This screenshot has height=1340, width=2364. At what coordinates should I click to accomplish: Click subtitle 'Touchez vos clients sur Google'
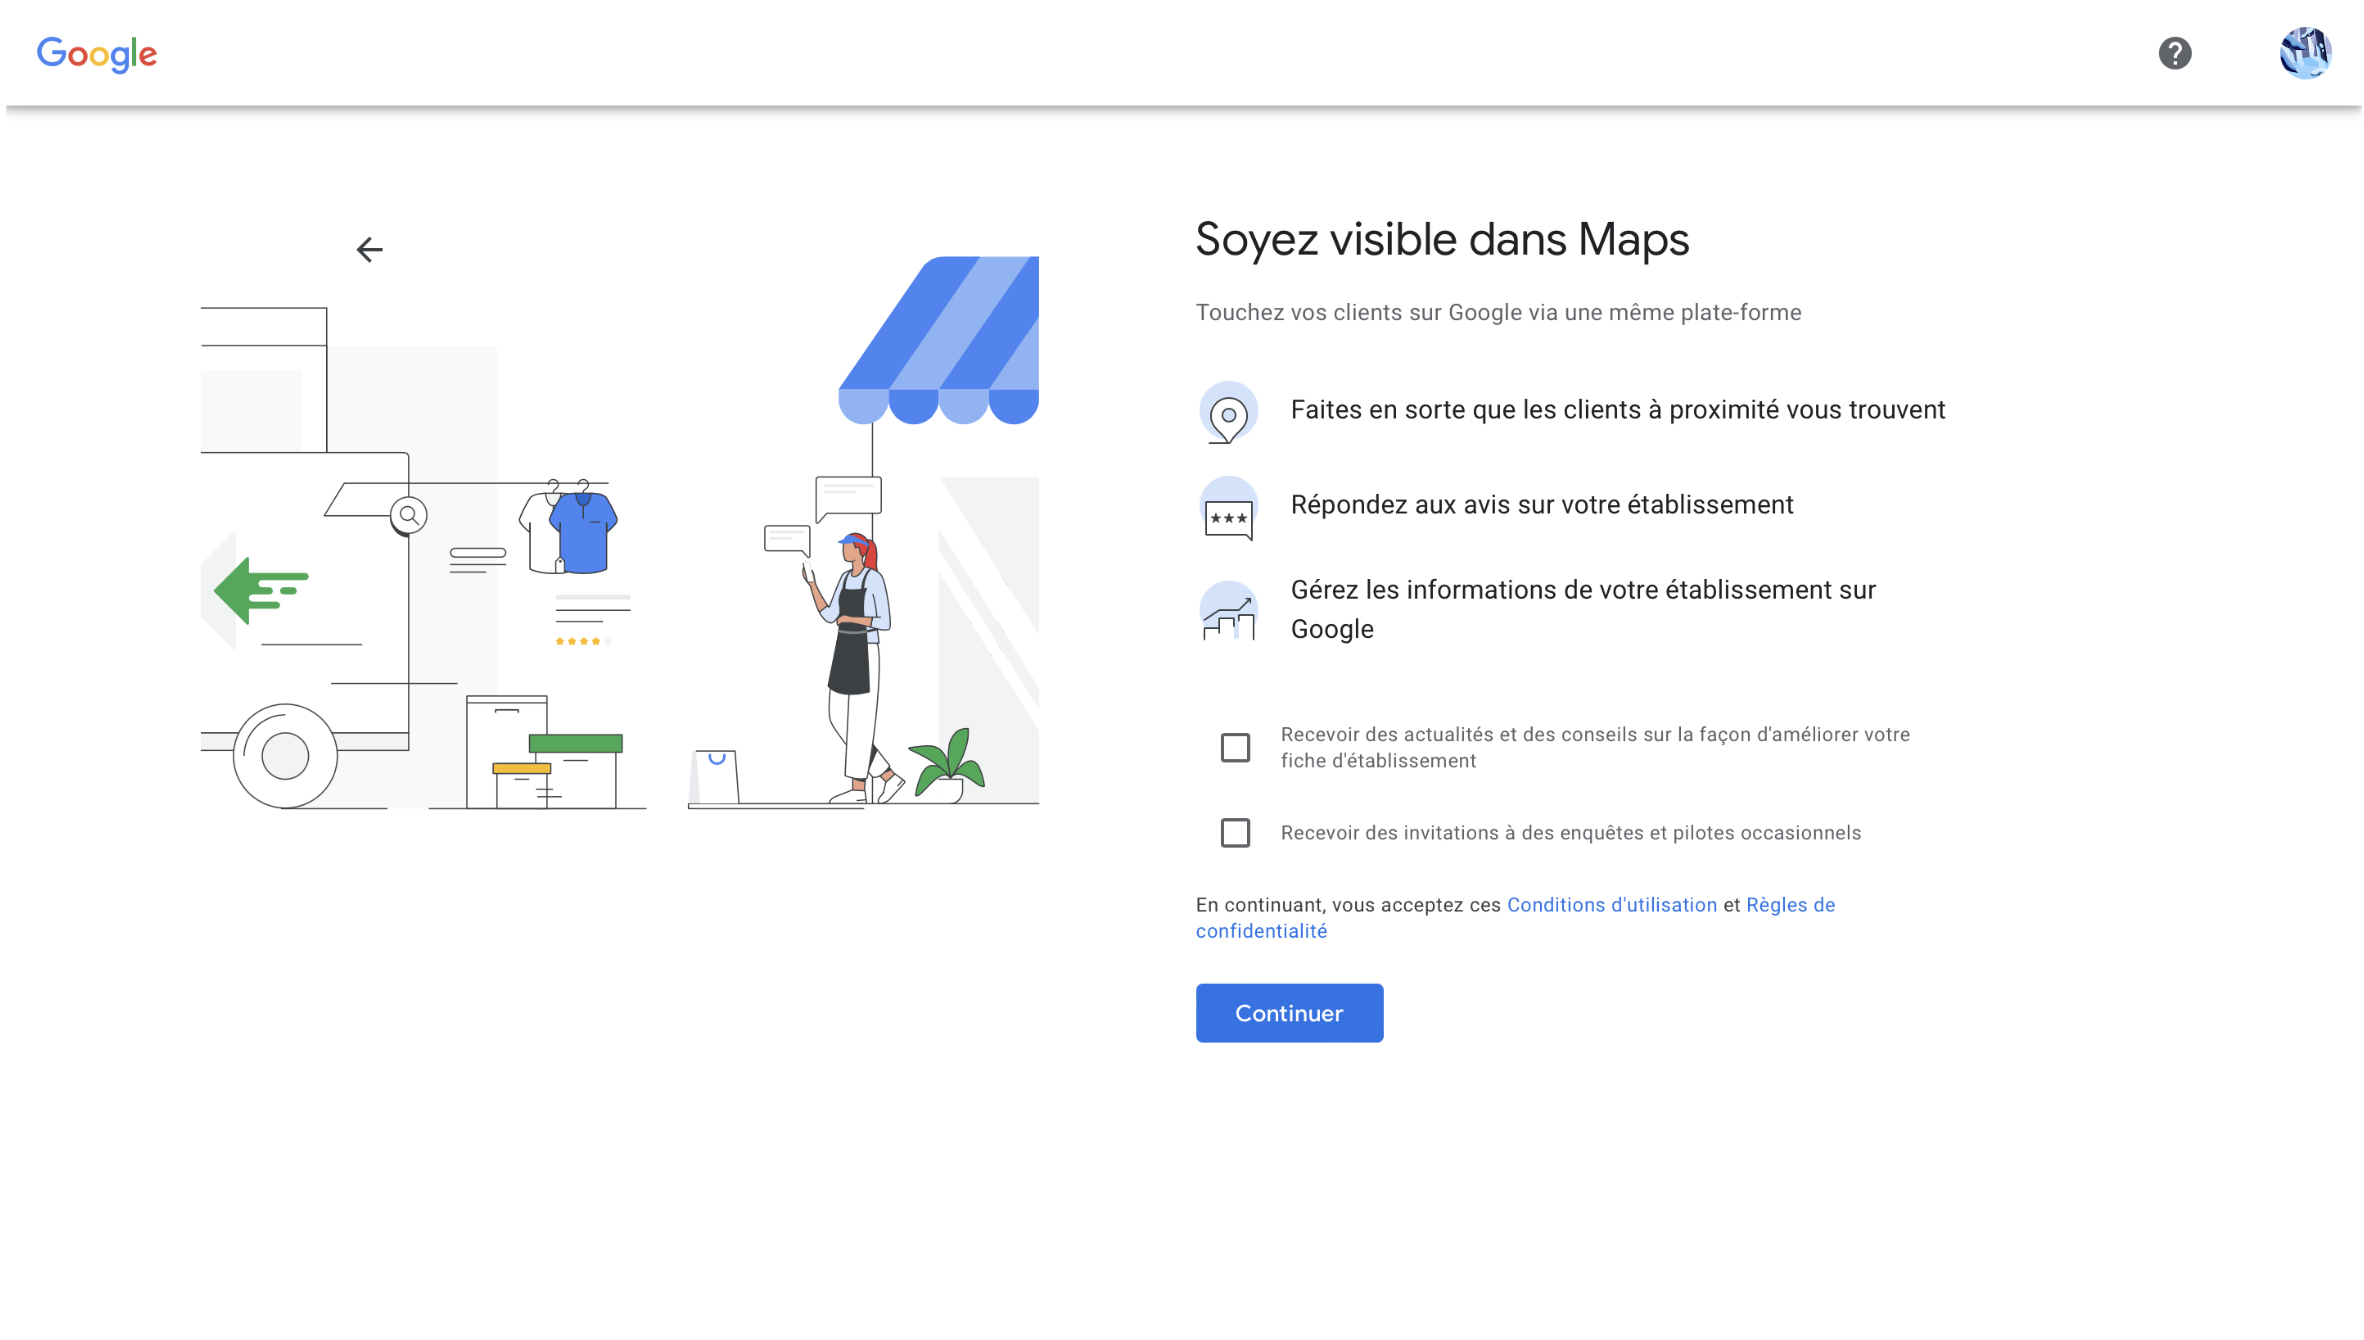[x=1360, y=313]
